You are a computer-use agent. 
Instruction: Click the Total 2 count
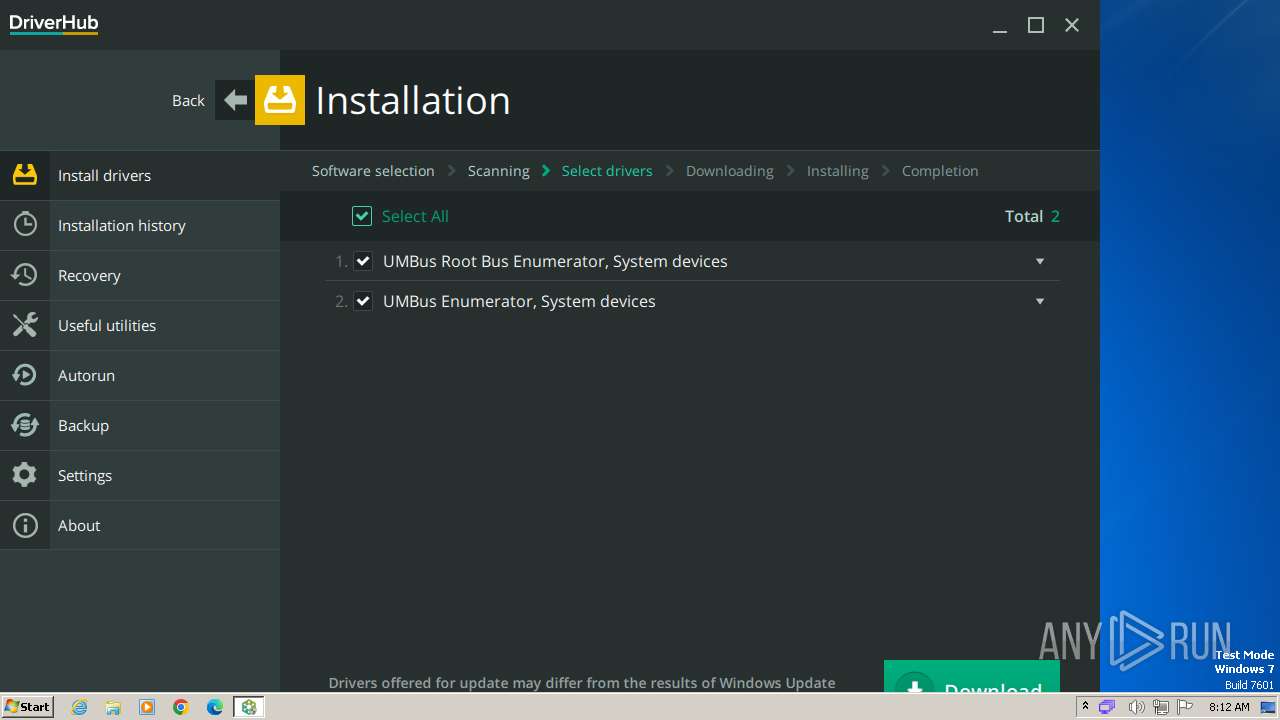click(x=1032, y=216)
